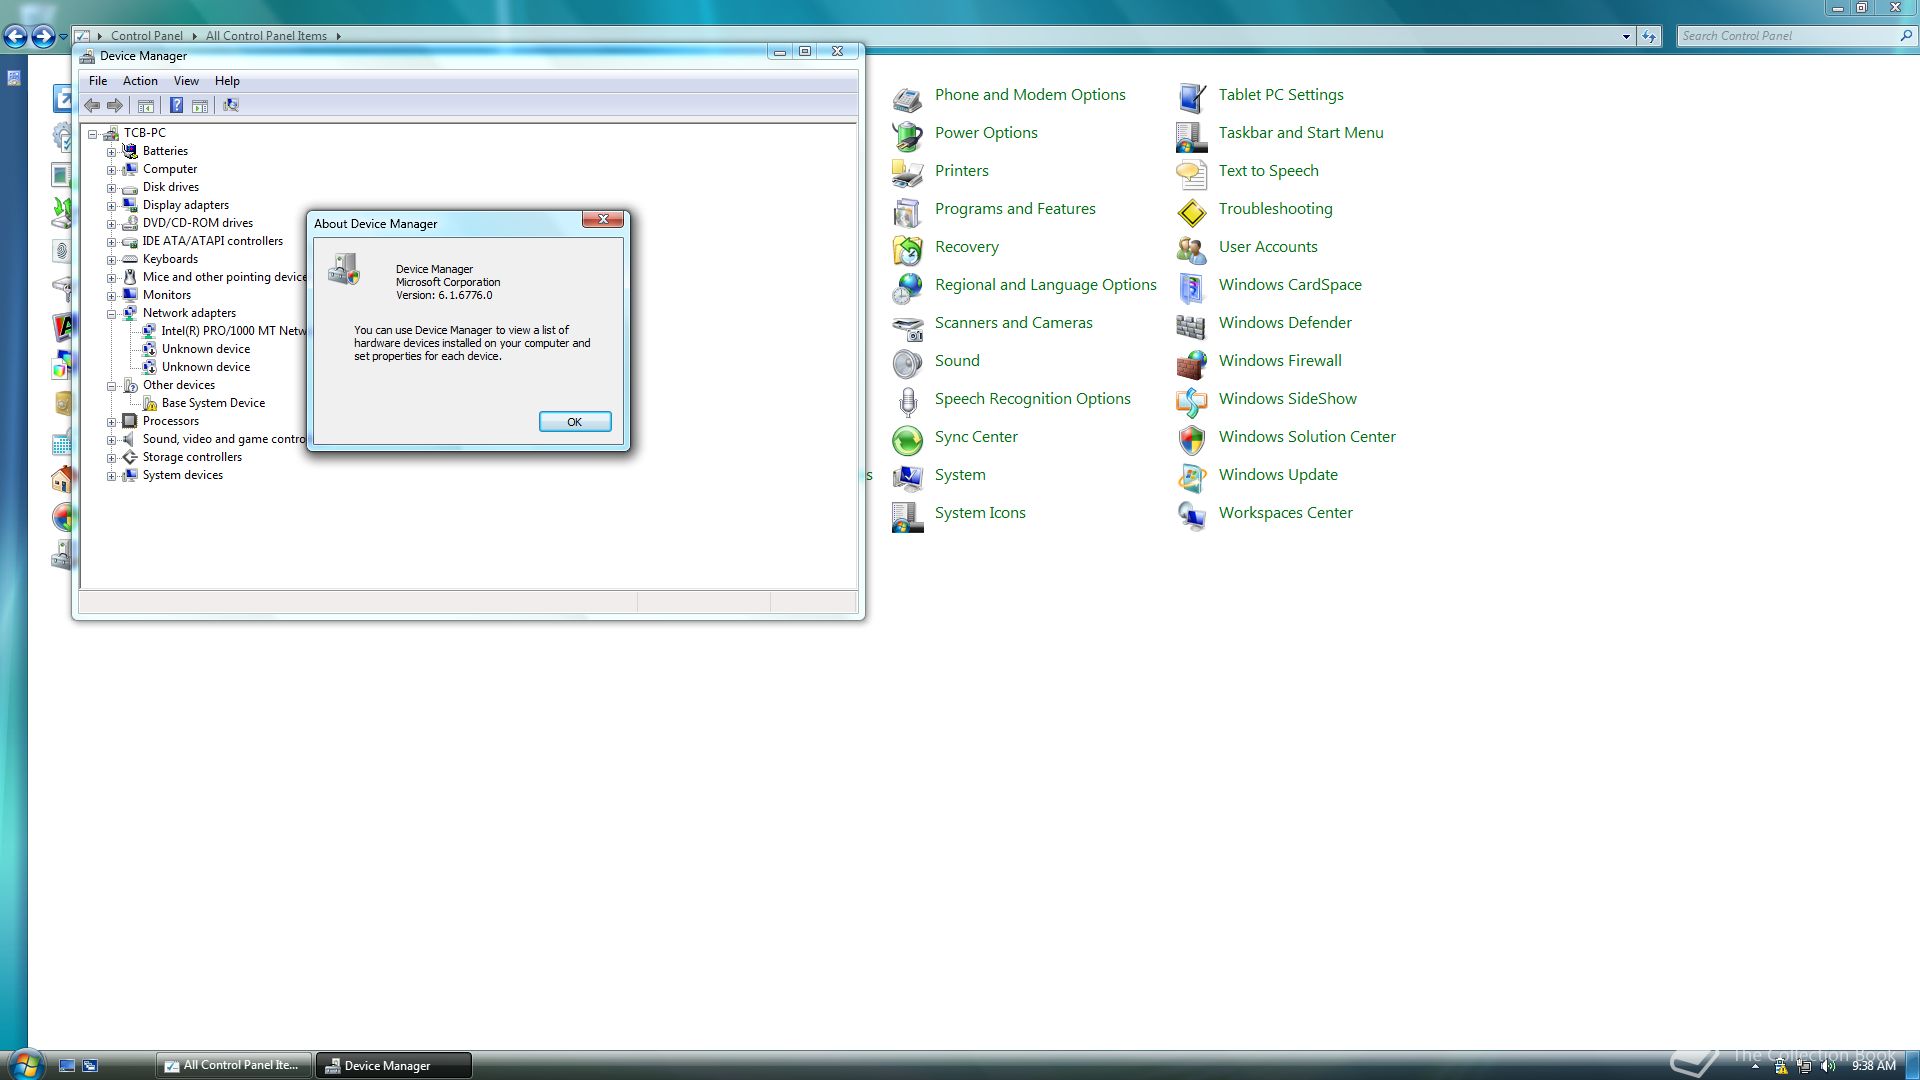This screenshot has width=1920, height=1080.
Task: Click the Forward arrow in Device Manager toolbar
Action: coord(115,105)
